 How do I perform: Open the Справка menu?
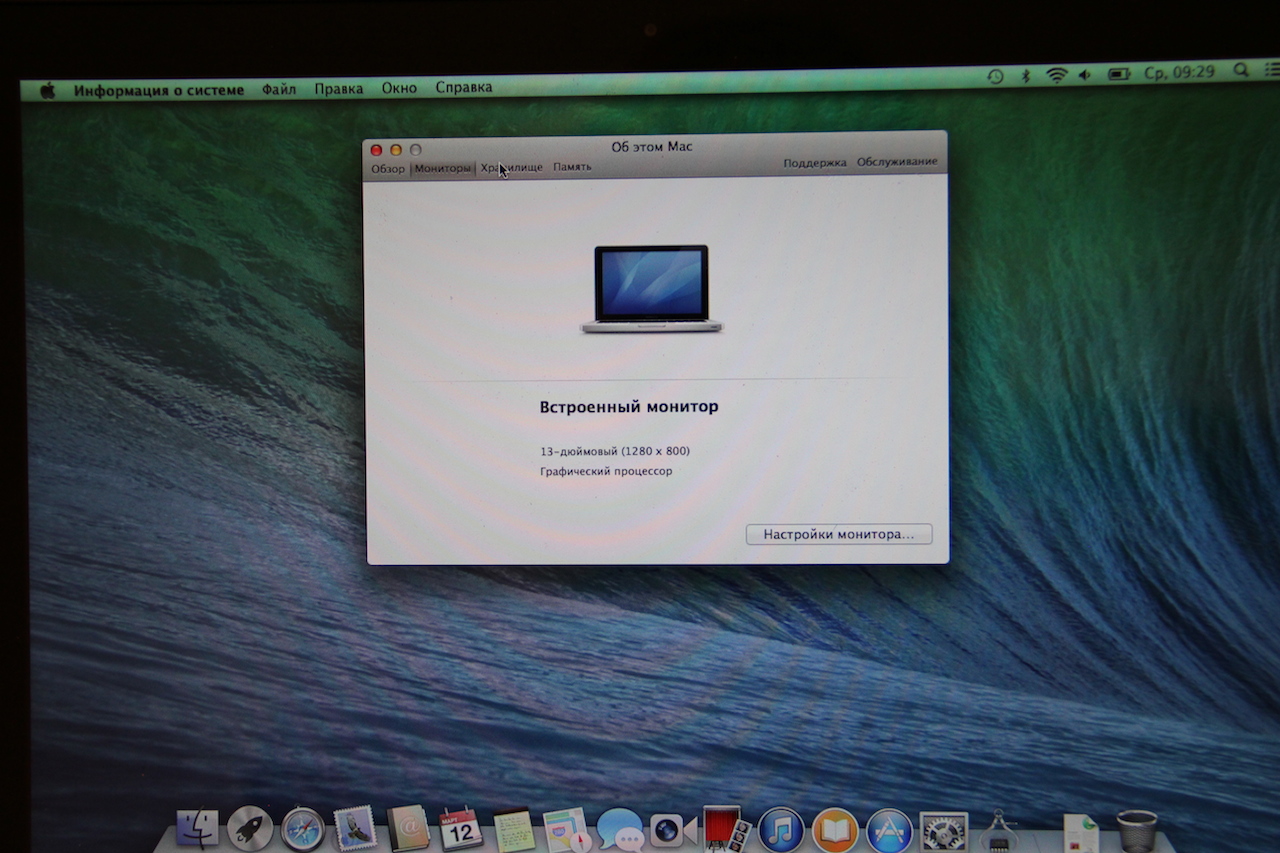click(x=464, y=87)
